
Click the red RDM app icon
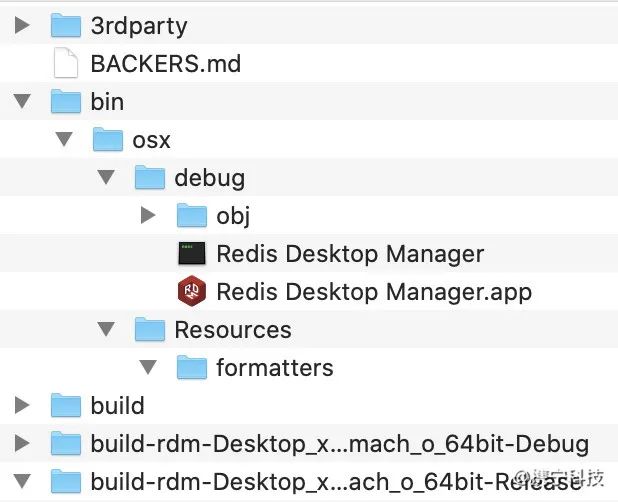(x=192, y=291)
